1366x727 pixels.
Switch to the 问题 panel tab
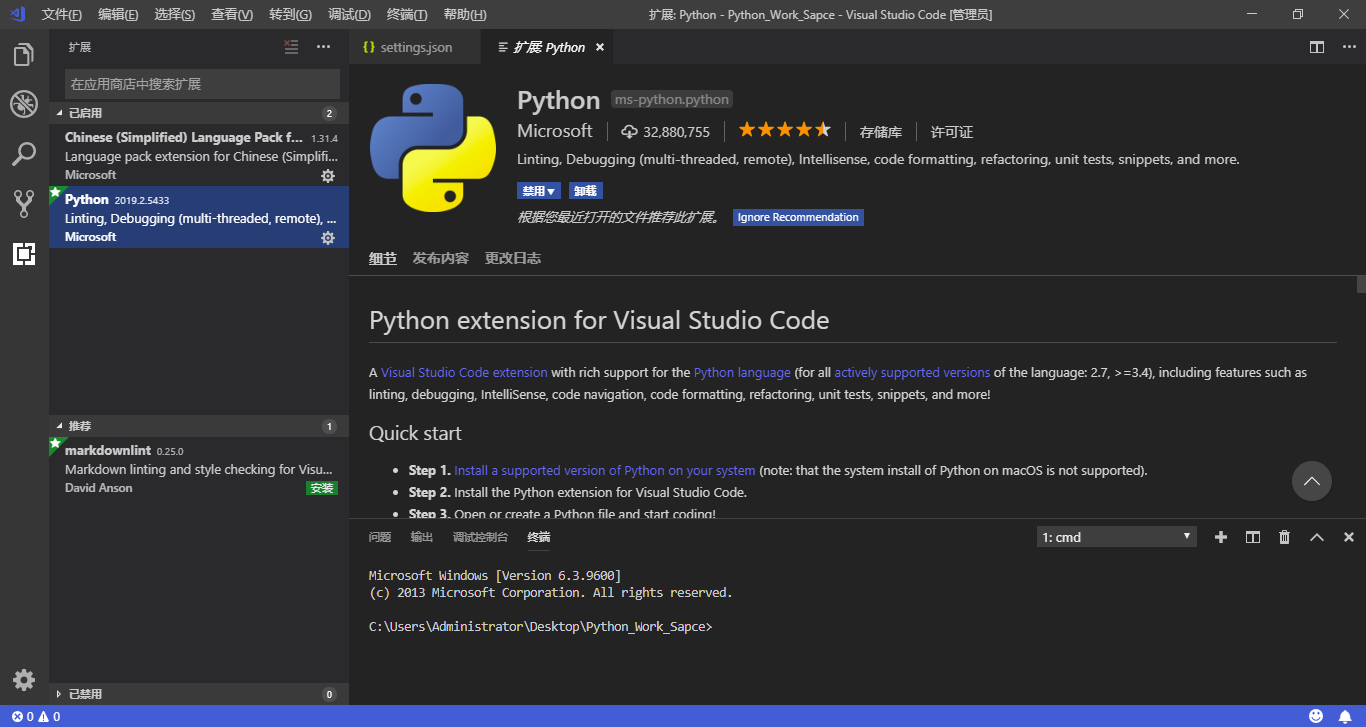coord(380,537)
